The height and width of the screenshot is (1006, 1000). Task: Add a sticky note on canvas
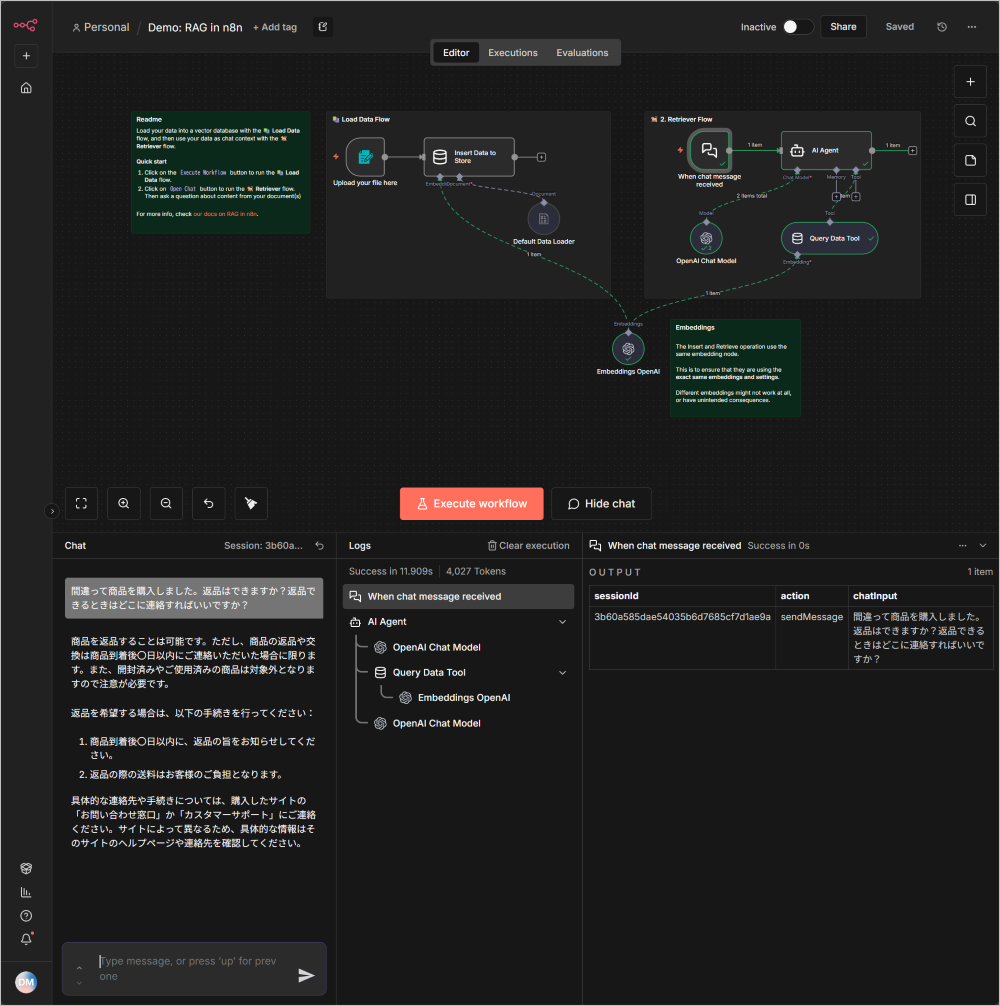[969, 160]
